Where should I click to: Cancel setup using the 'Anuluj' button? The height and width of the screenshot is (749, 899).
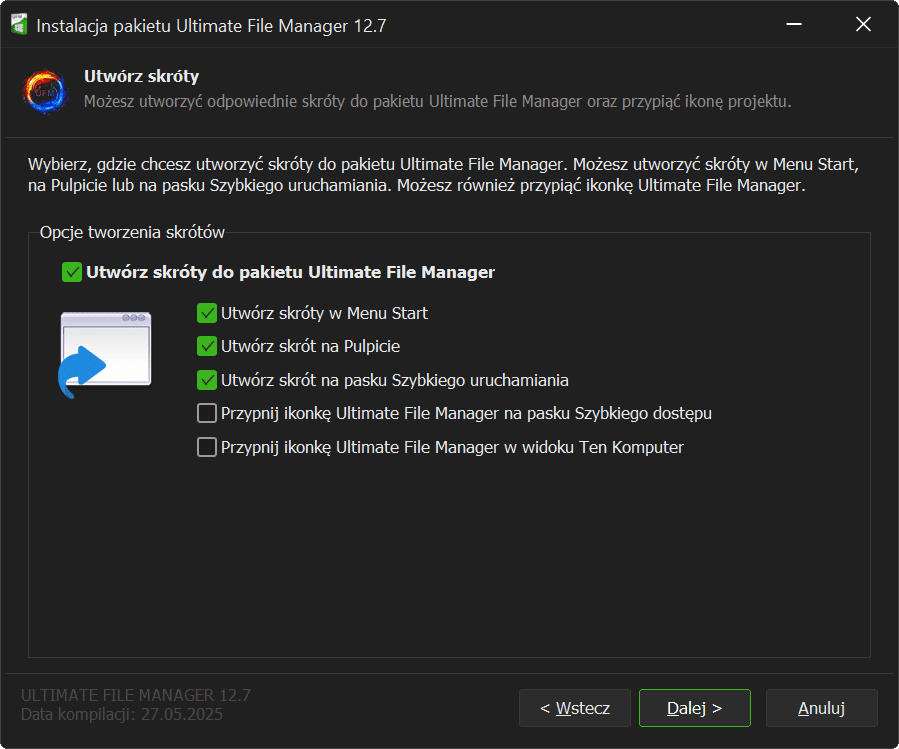tap(821, 708)
